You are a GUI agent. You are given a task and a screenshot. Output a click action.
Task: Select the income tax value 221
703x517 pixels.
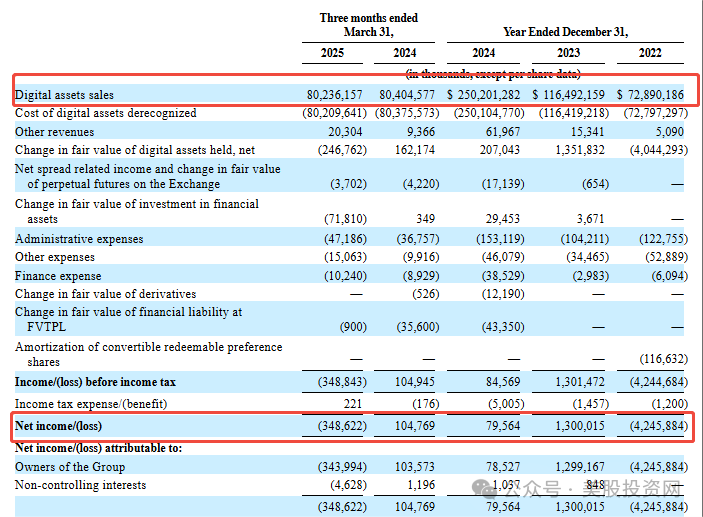coord(353,404)
